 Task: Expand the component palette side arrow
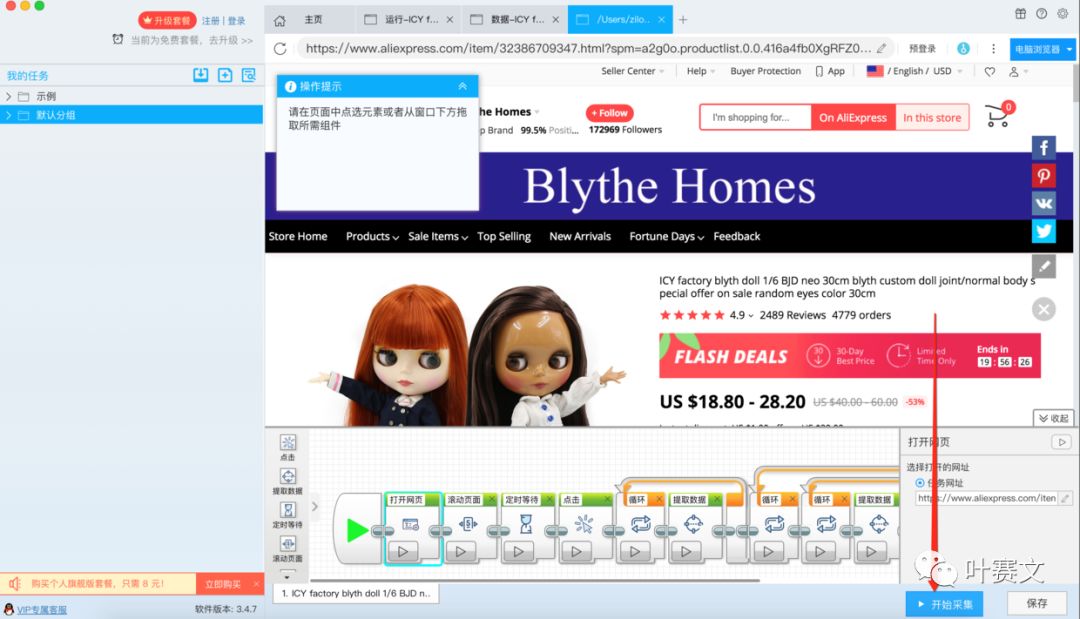[x=315, y=506]
